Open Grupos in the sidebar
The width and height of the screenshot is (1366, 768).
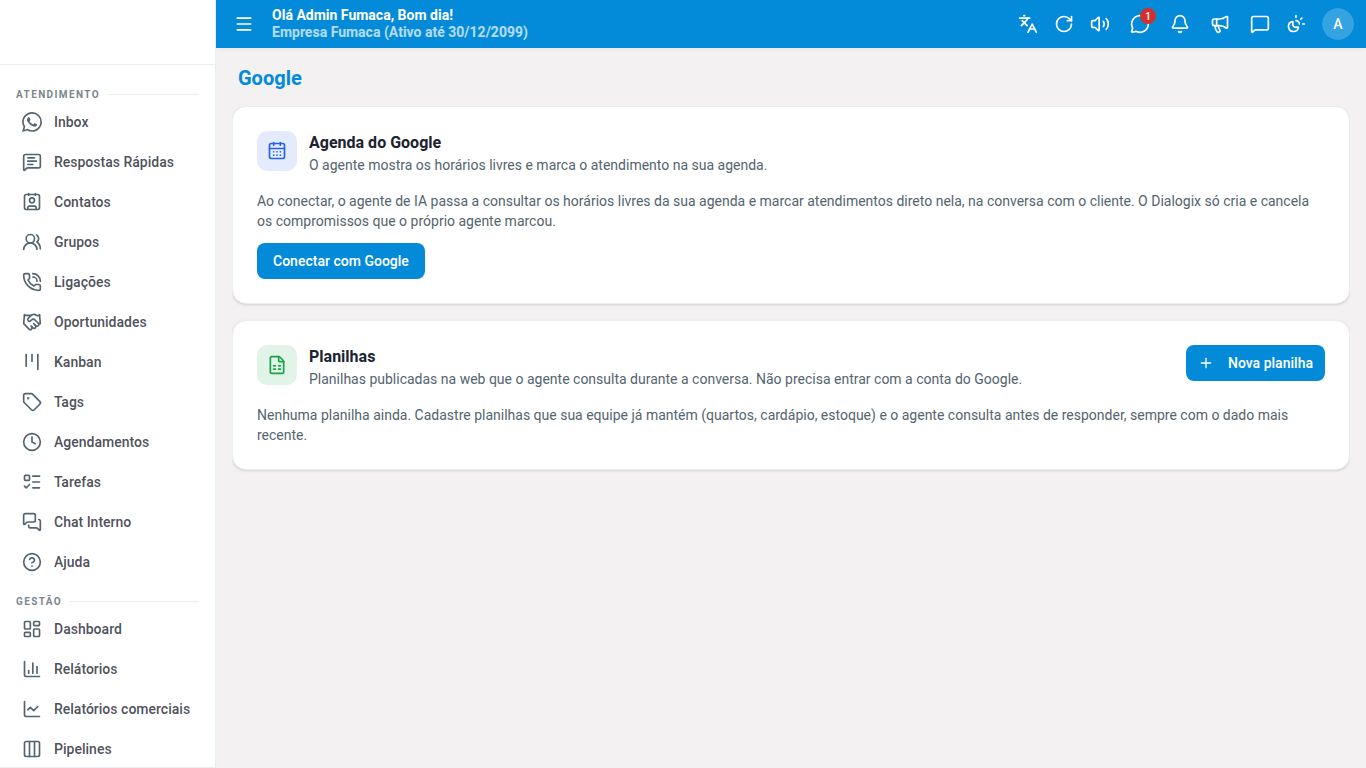pos(108,242)
